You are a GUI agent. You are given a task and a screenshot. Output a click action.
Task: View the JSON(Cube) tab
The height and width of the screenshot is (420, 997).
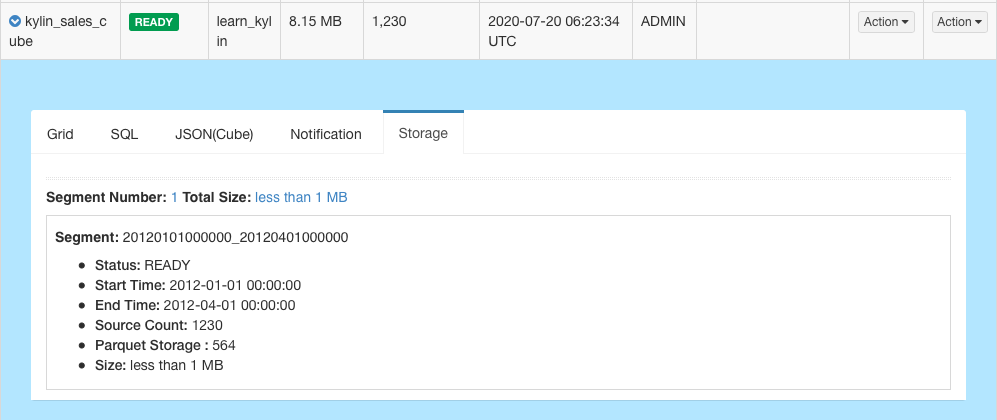tap(214, 134)
